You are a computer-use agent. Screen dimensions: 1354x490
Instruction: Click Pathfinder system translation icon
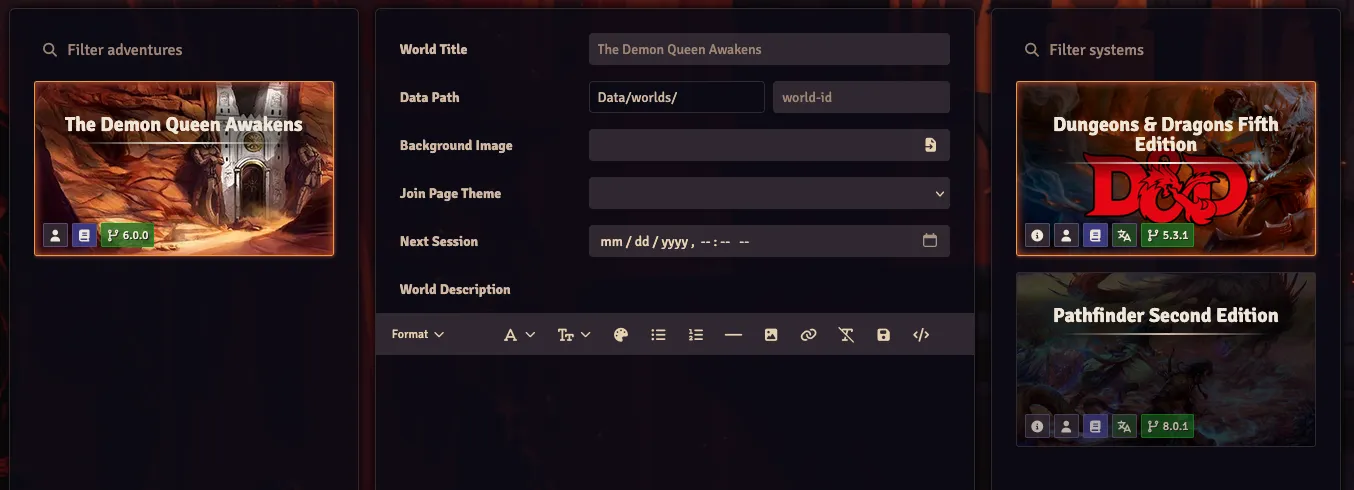pos(1124,426)
